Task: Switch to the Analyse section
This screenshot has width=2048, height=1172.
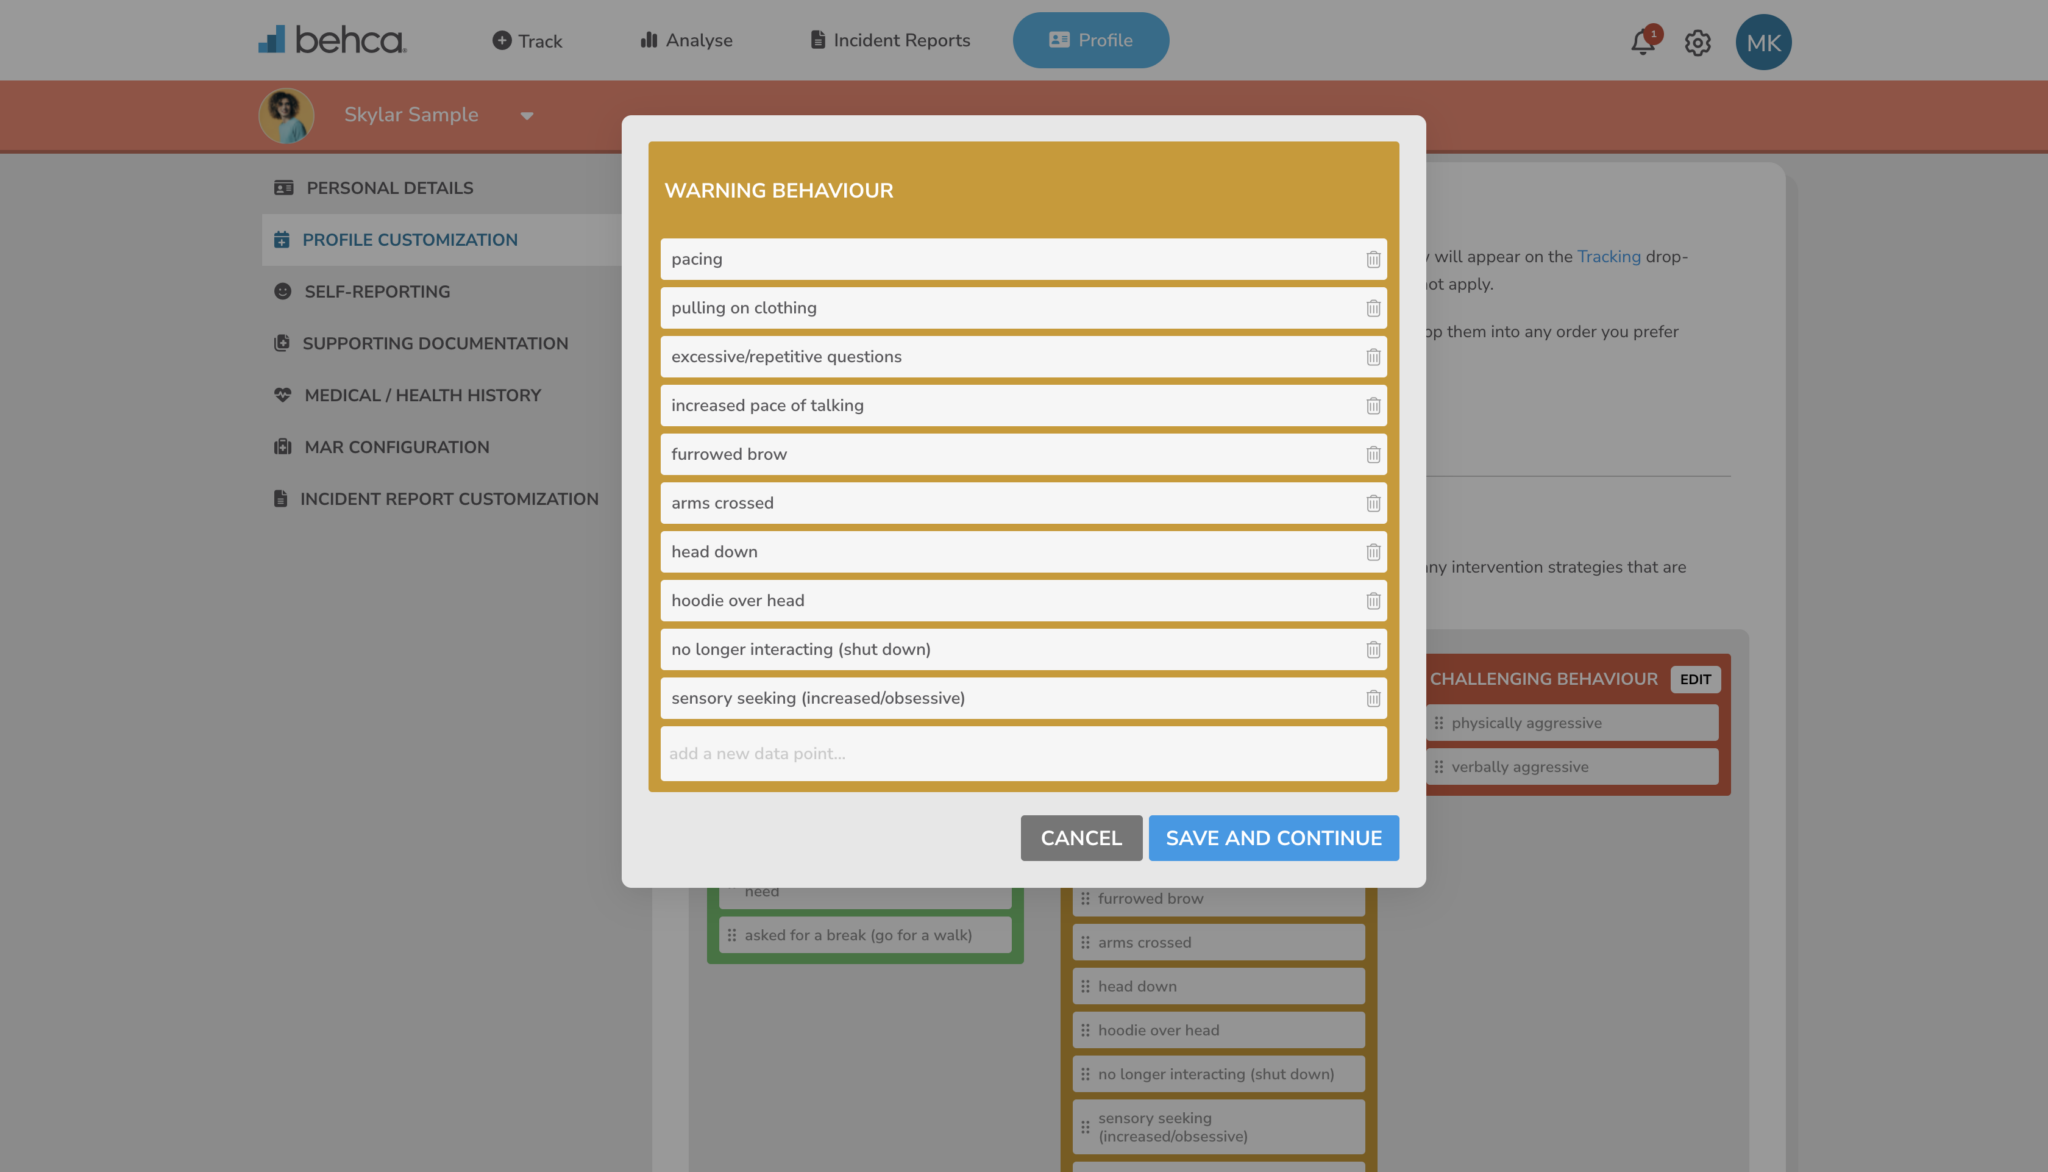Action: [686, 40]
